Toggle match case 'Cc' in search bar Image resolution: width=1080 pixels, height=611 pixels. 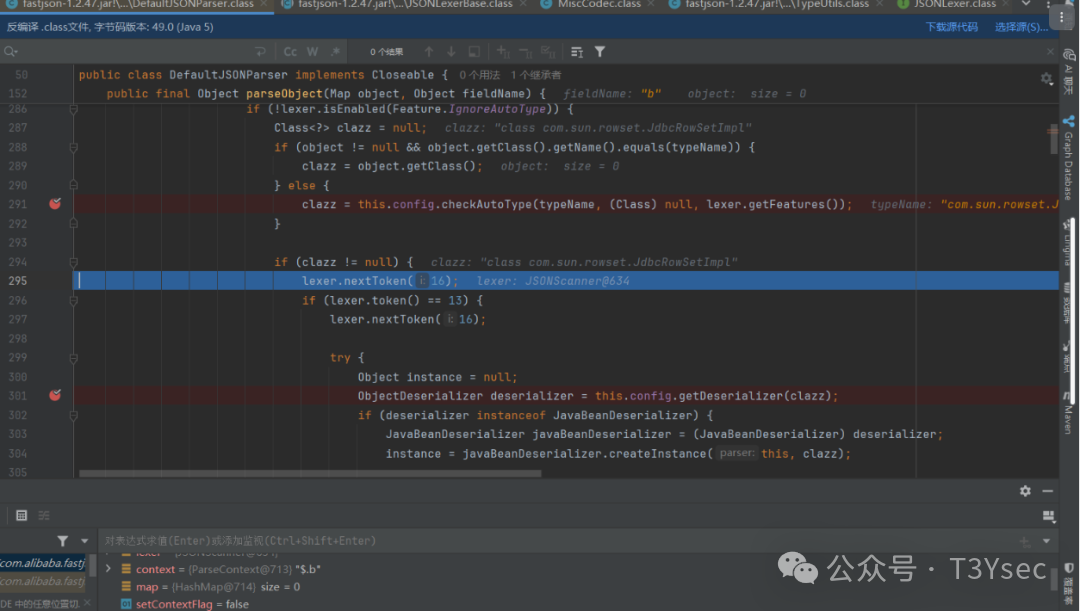pos(290,51)
